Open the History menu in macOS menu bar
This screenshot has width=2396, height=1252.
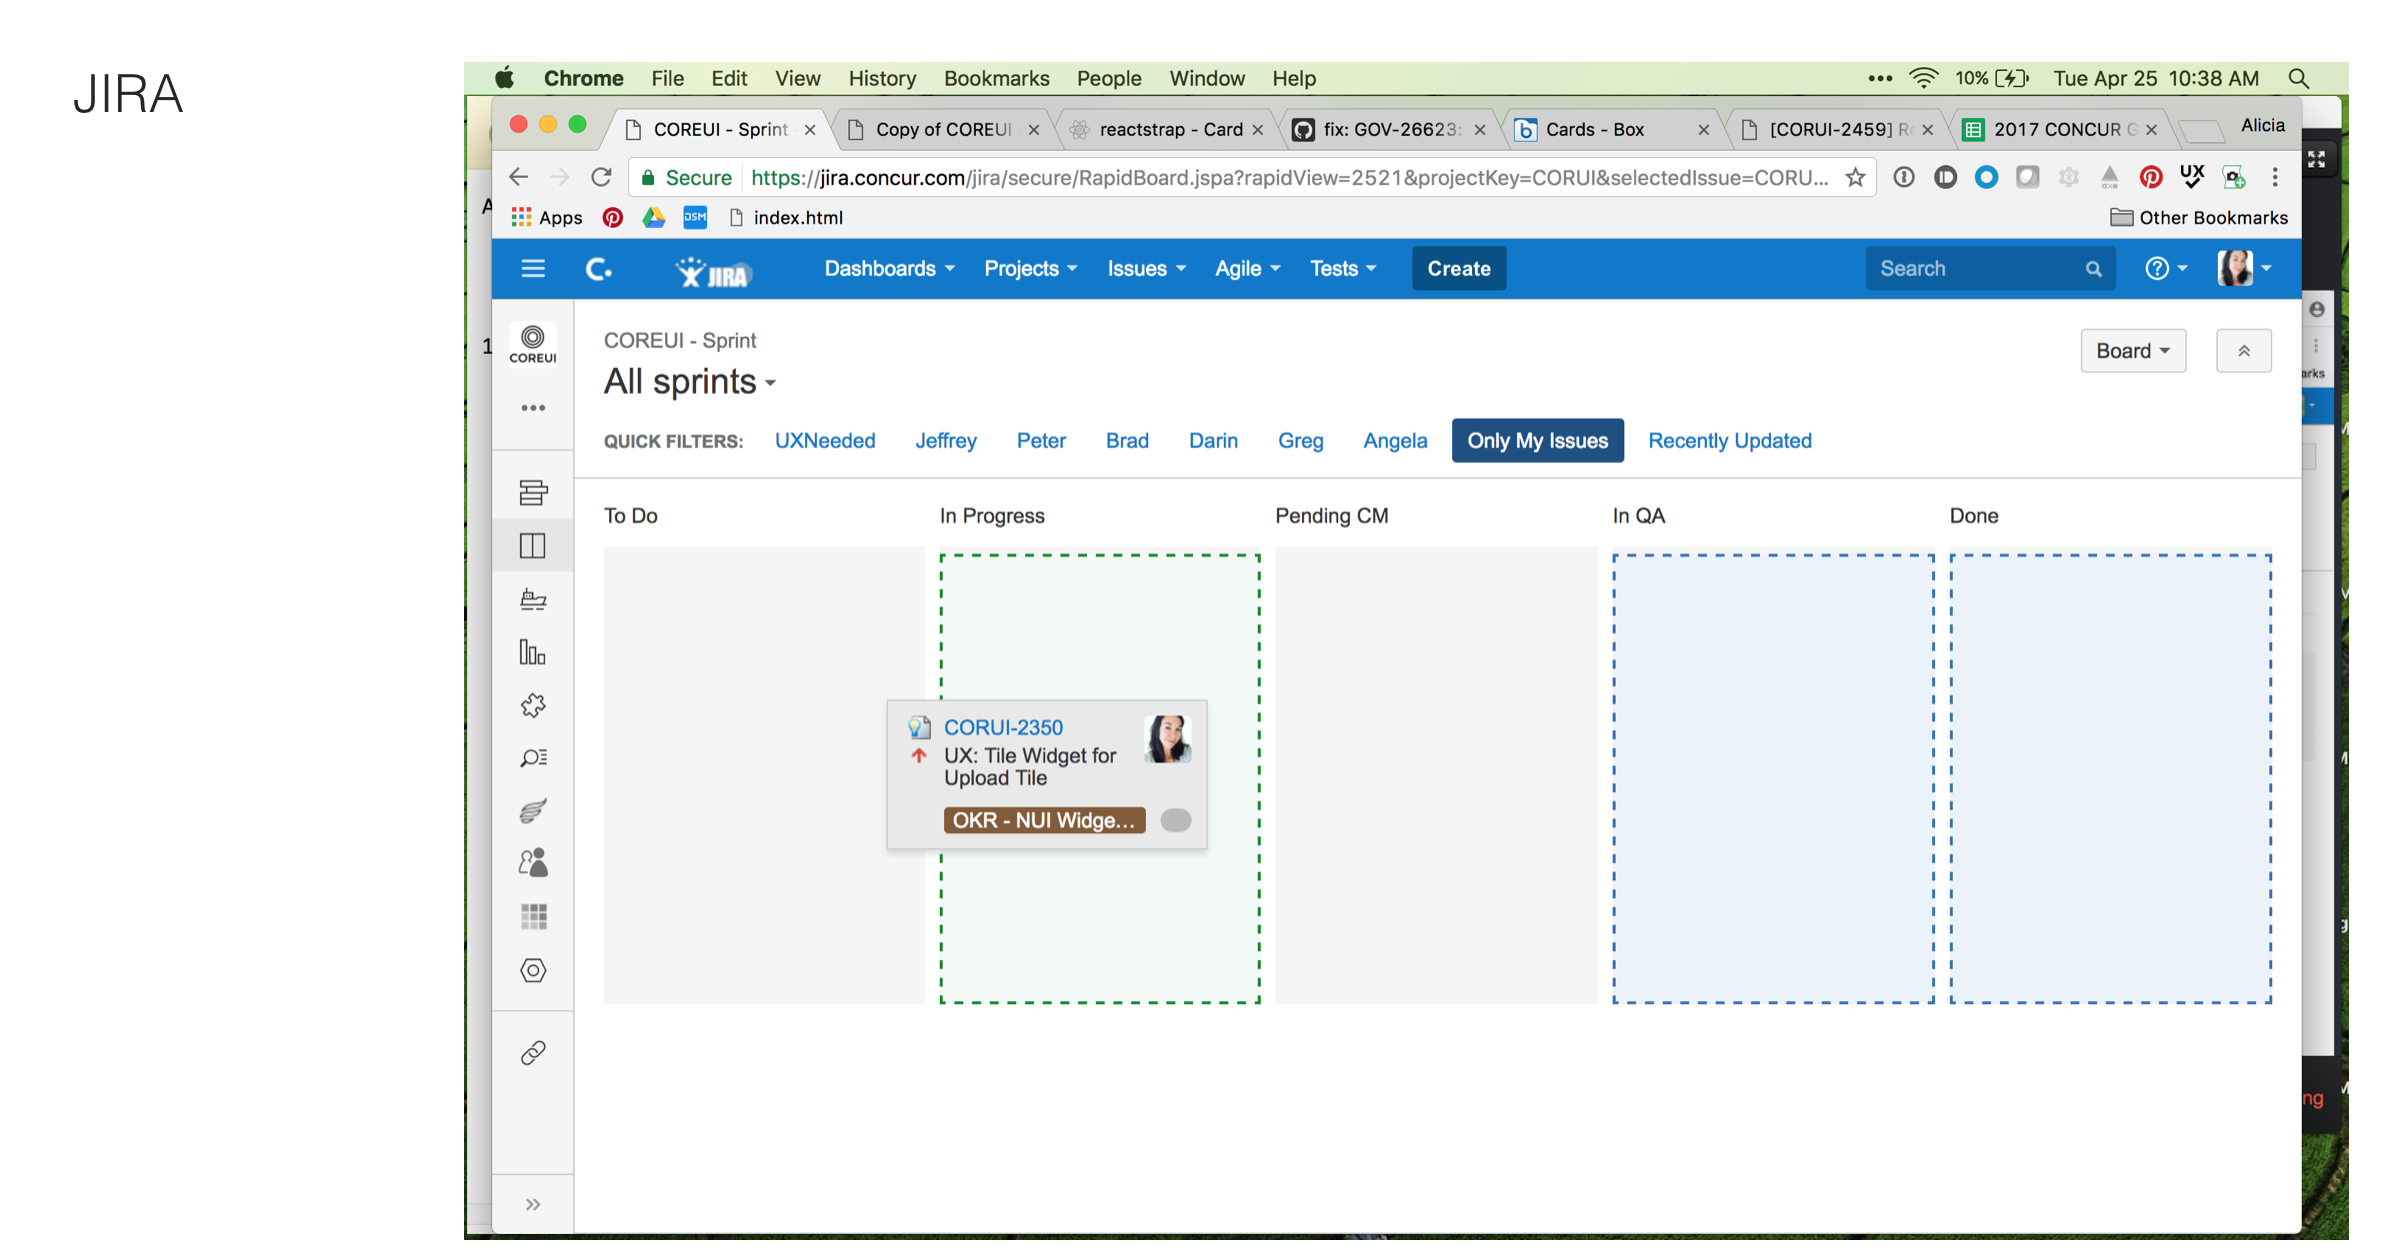882,78
